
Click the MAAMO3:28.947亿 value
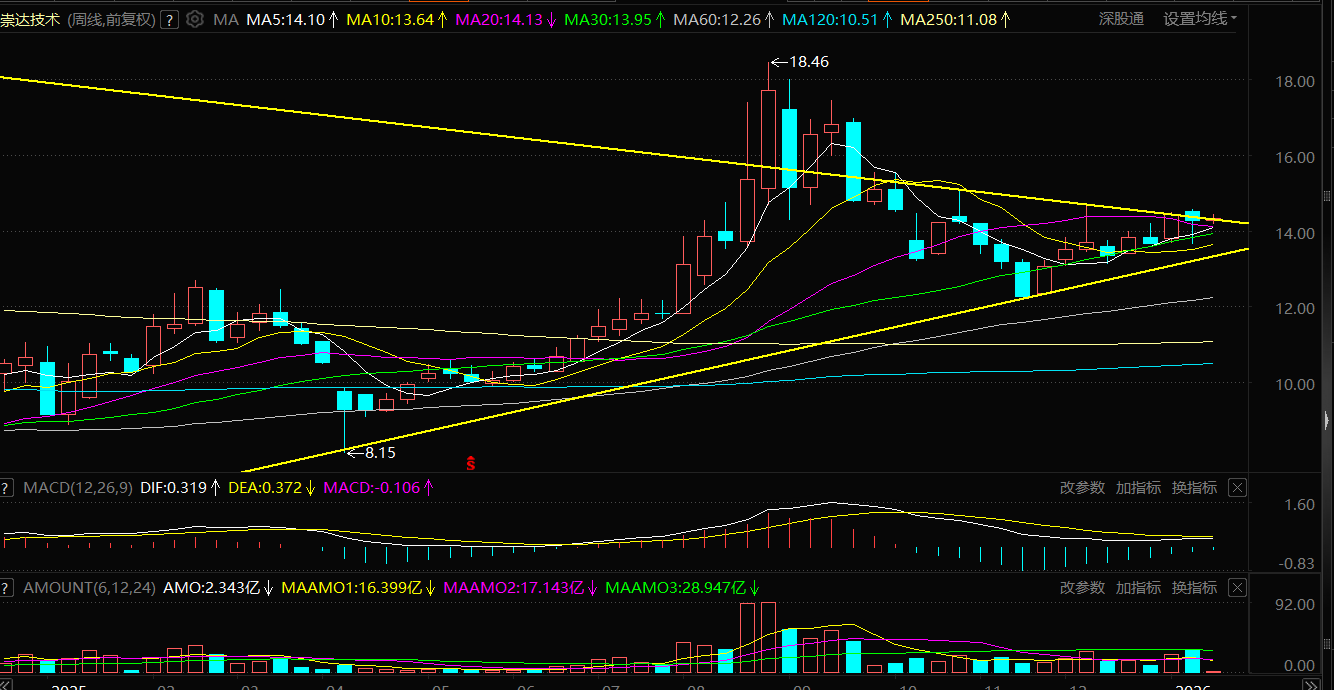coord(674,588)
